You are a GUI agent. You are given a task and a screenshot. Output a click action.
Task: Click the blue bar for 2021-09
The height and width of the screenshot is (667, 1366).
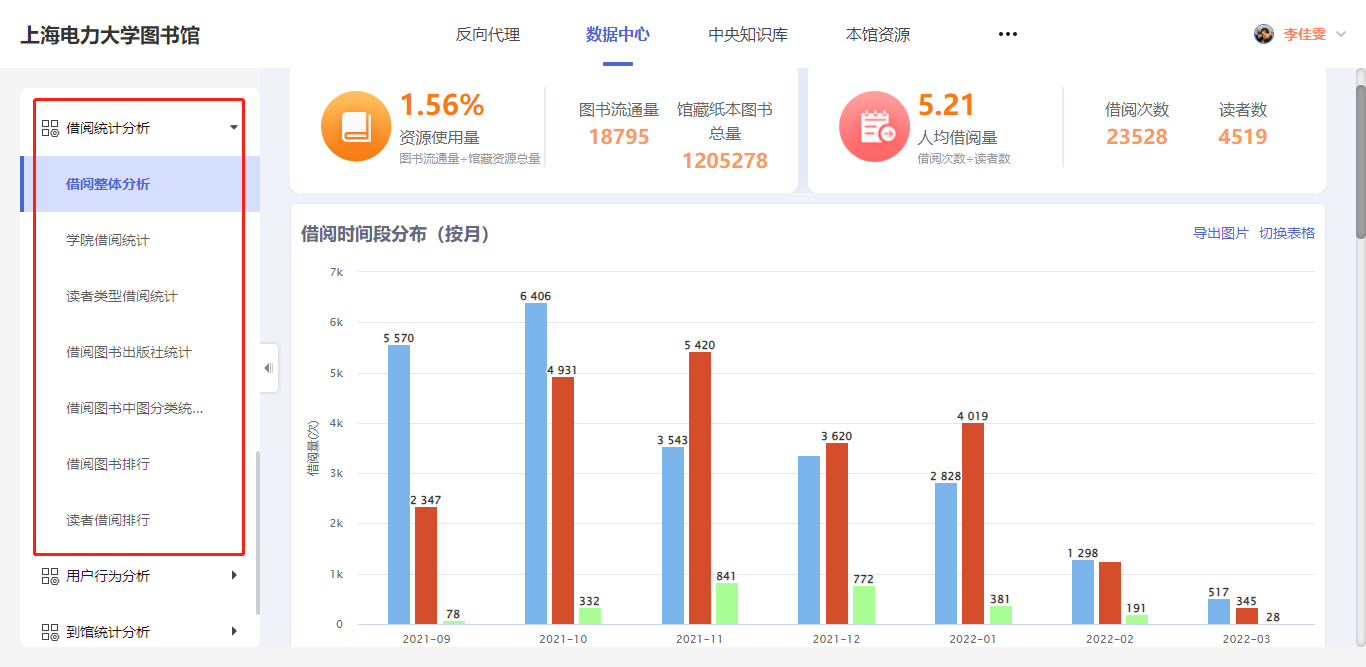399,484
